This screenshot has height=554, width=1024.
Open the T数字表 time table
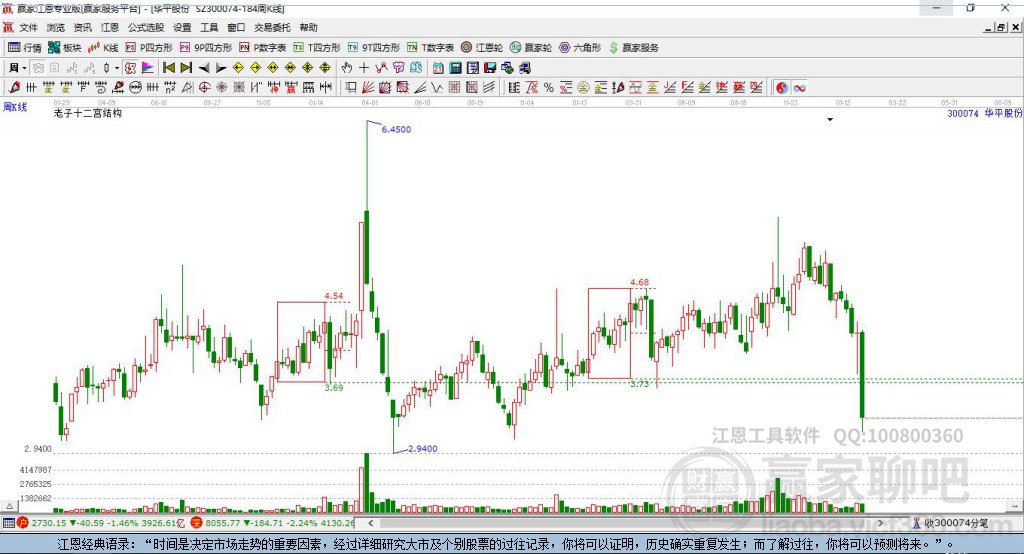point(430,48)
